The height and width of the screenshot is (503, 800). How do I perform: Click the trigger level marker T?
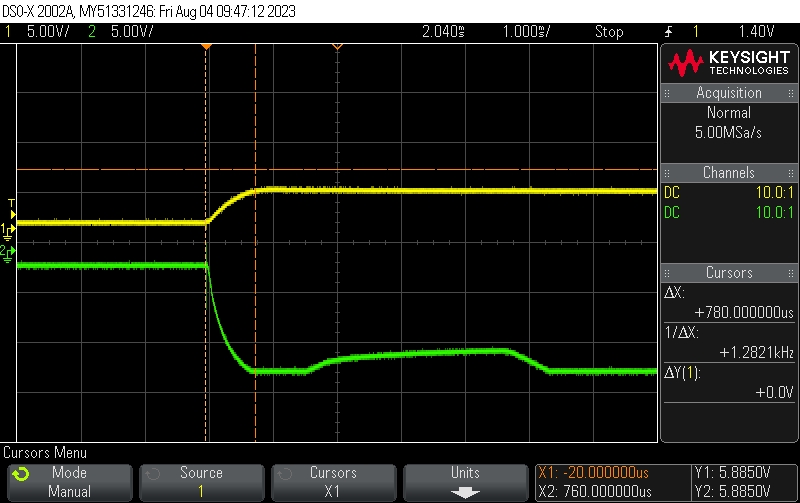11,204
